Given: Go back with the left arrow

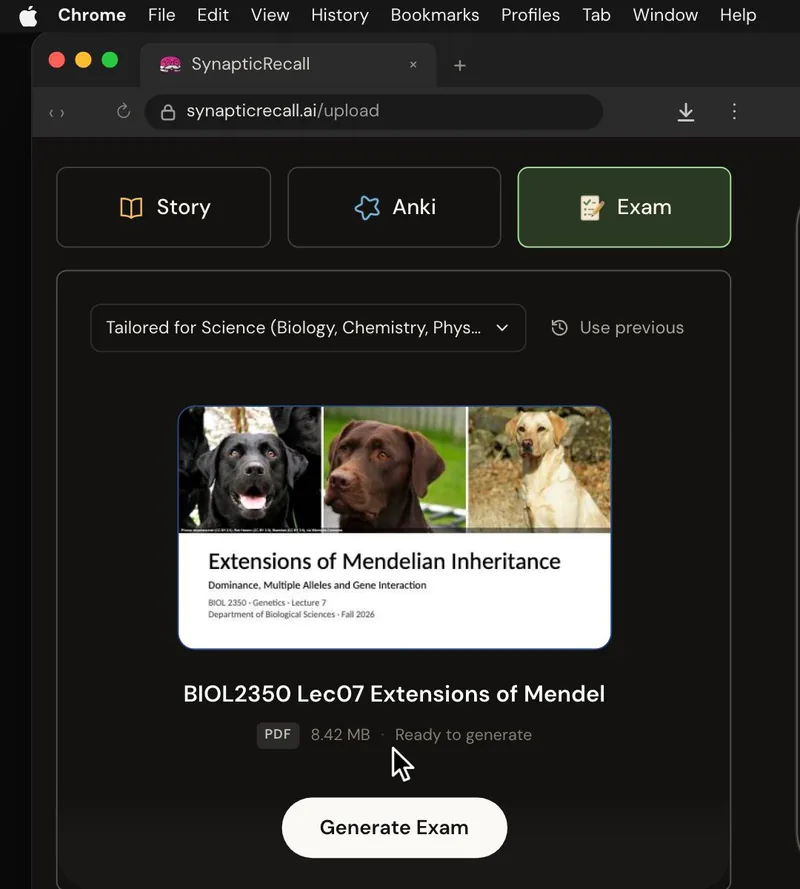Looking at the screenshot, I should pos(52,113).
